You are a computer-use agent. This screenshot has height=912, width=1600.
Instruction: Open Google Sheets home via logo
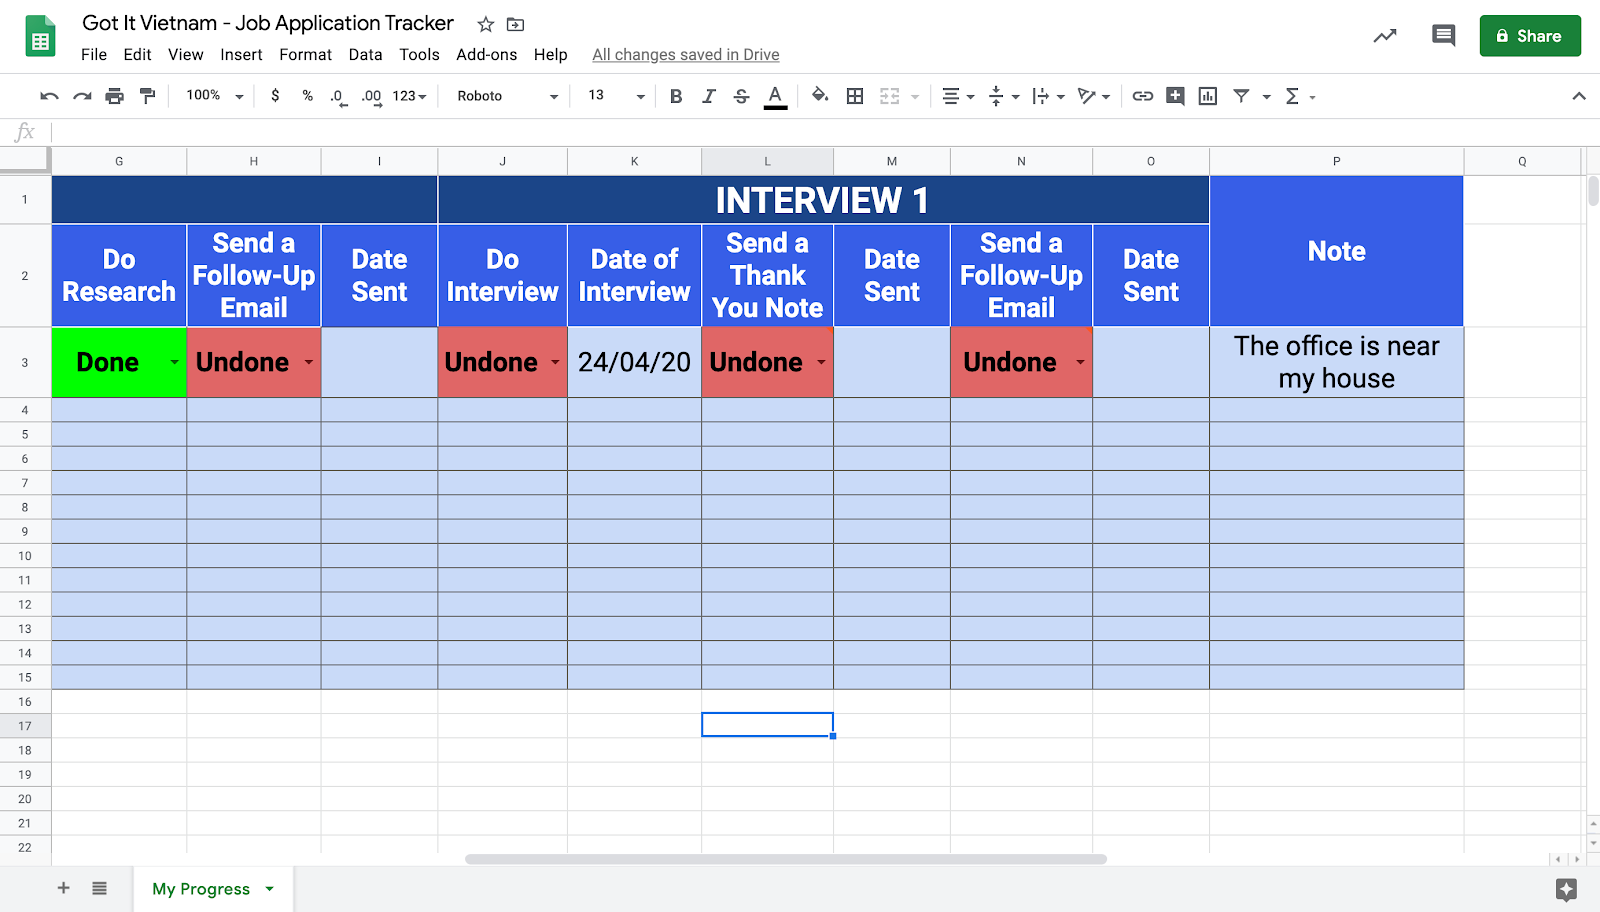pos(40,37)
